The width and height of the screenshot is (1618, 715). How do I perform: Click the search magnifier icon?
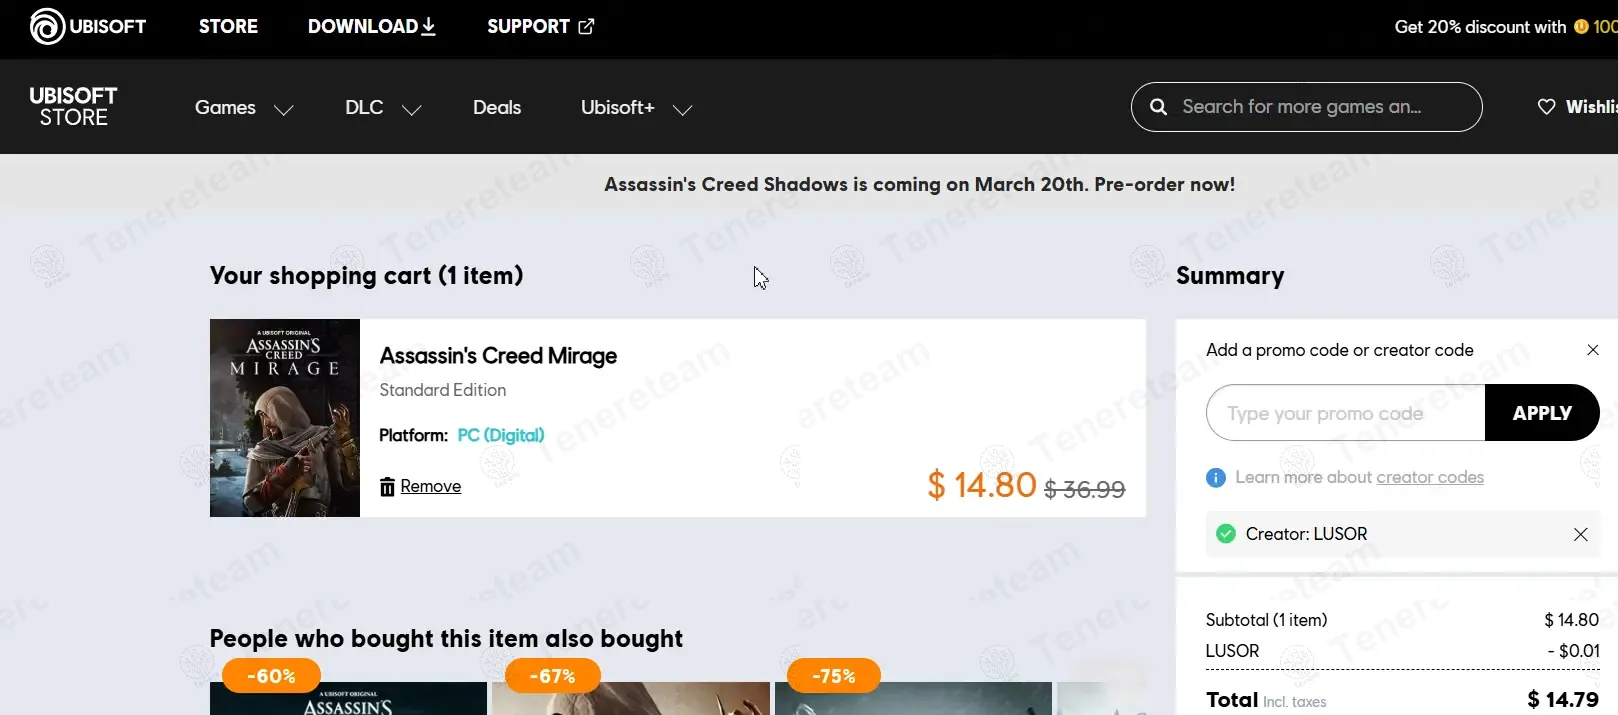pyautogui.click(x=1158, y=107)
